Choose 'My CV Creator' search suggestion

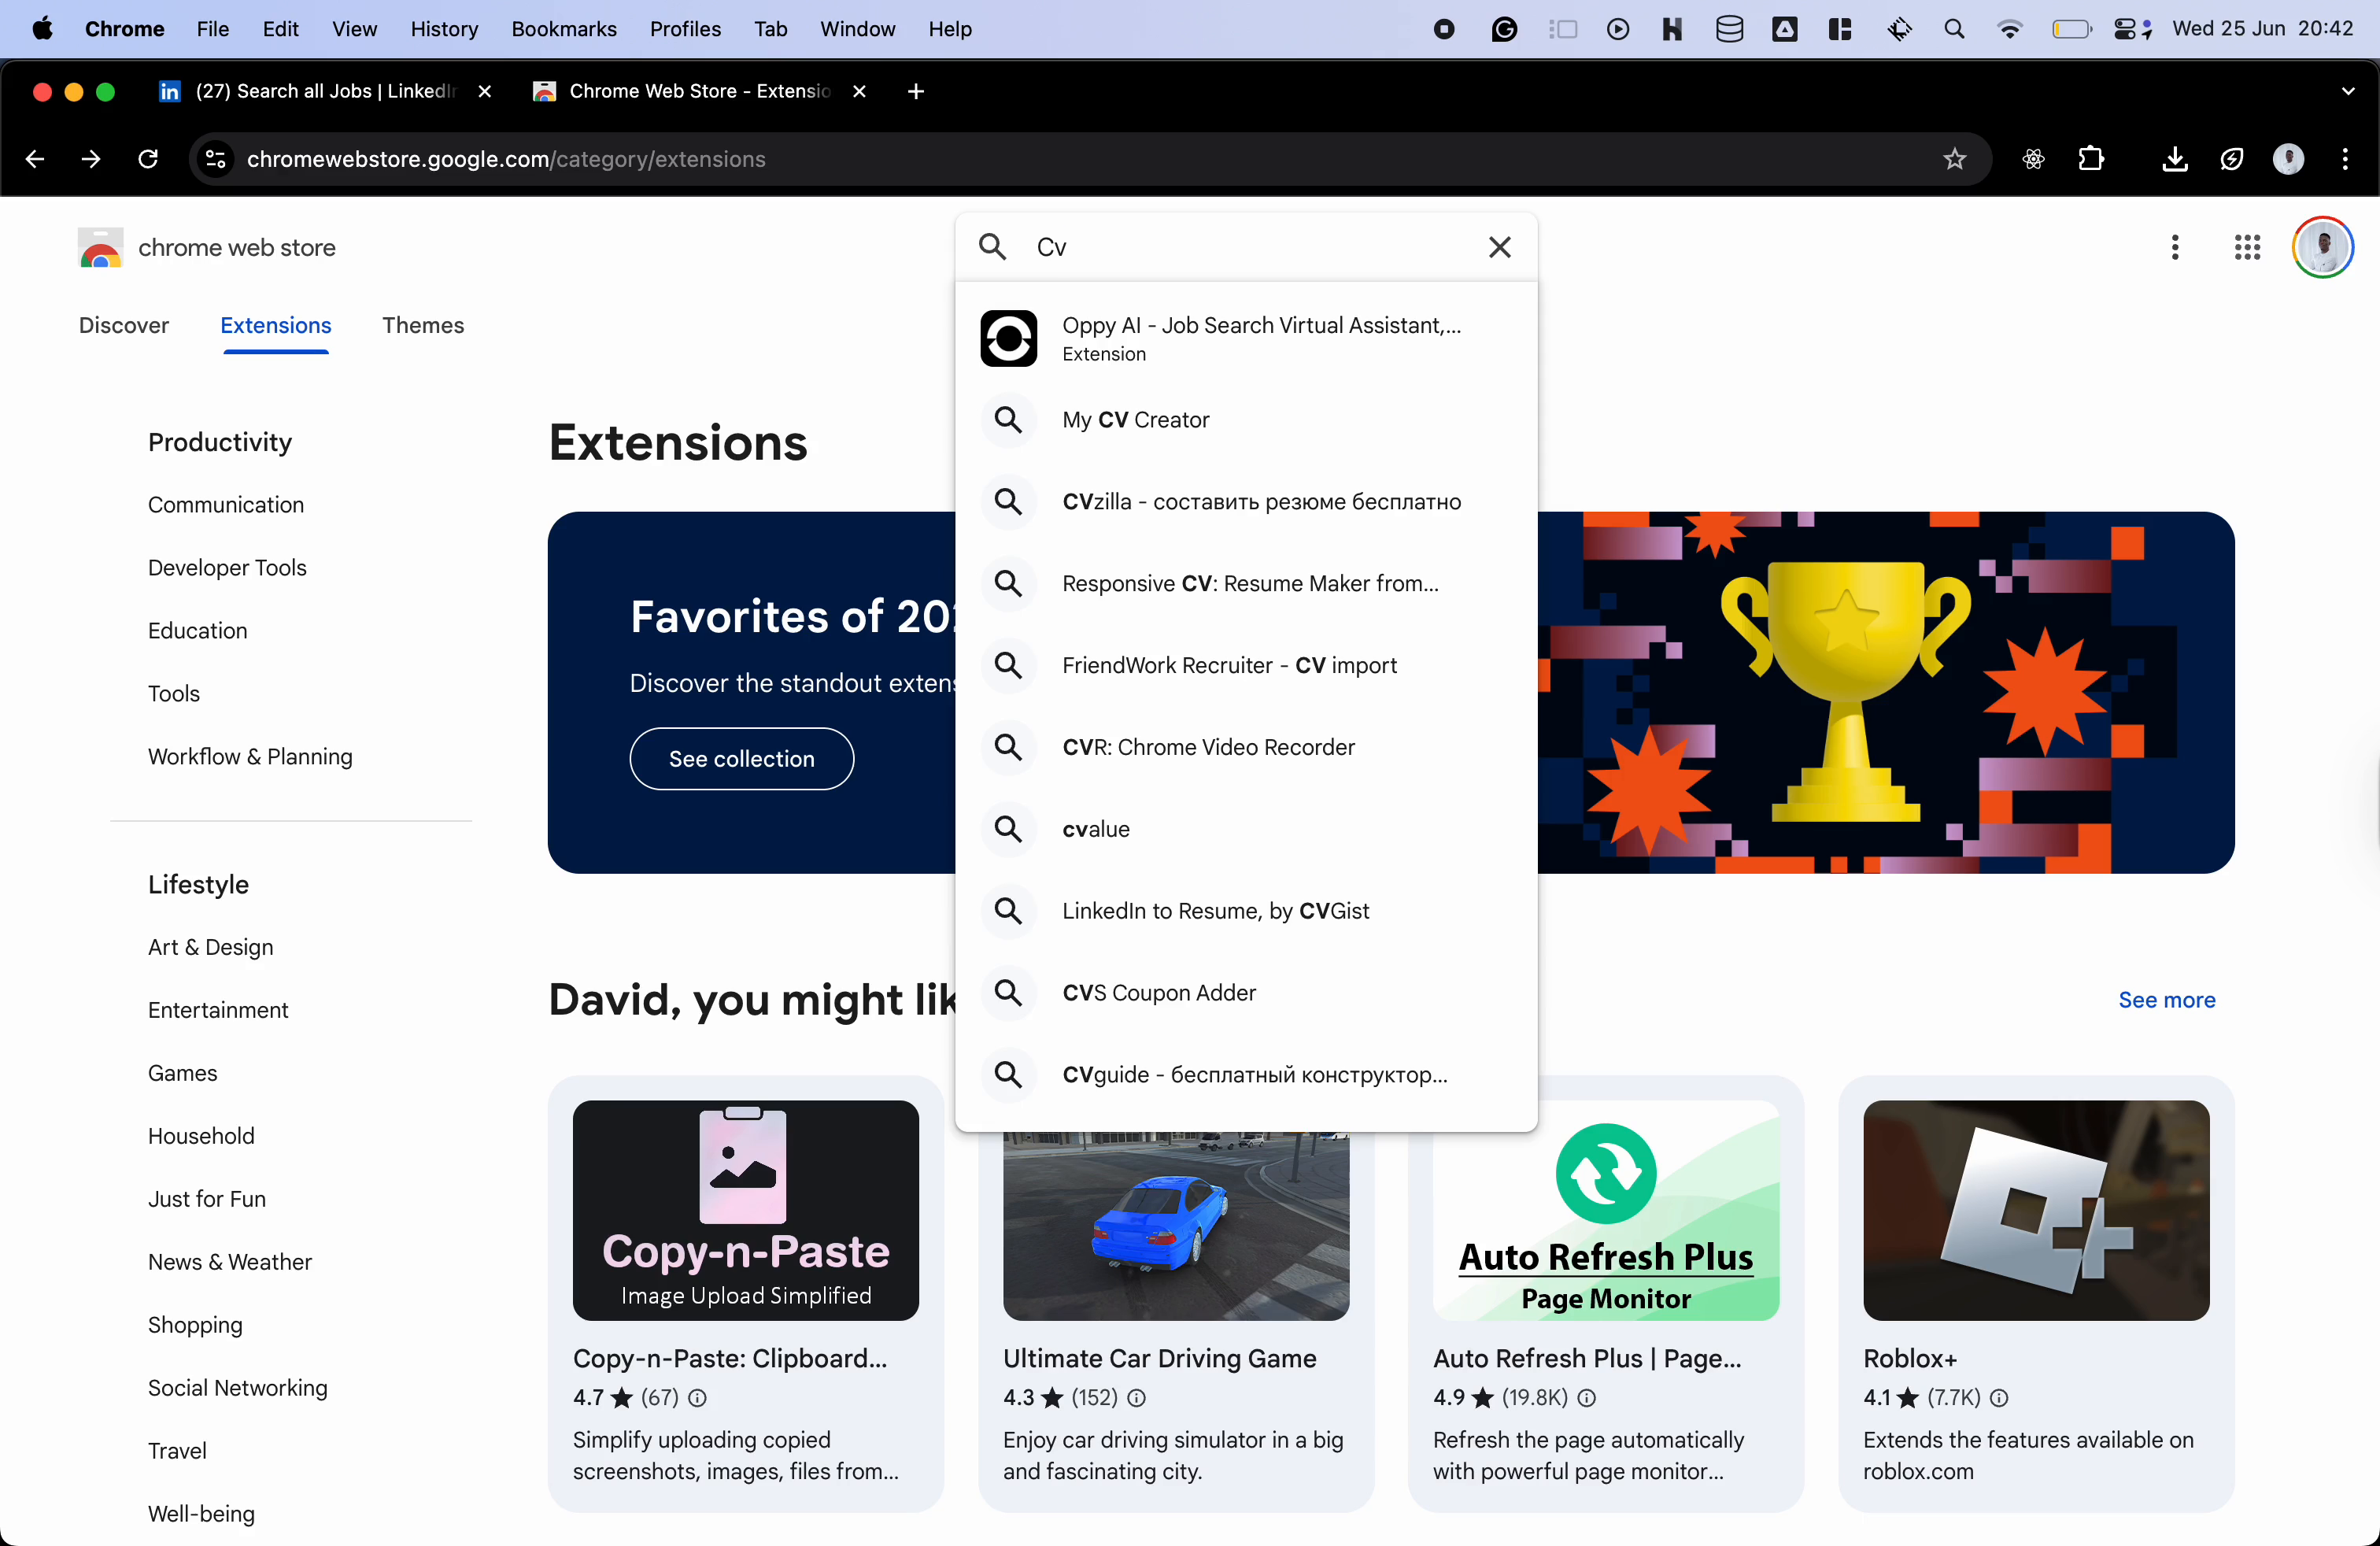pos(1135,420)
